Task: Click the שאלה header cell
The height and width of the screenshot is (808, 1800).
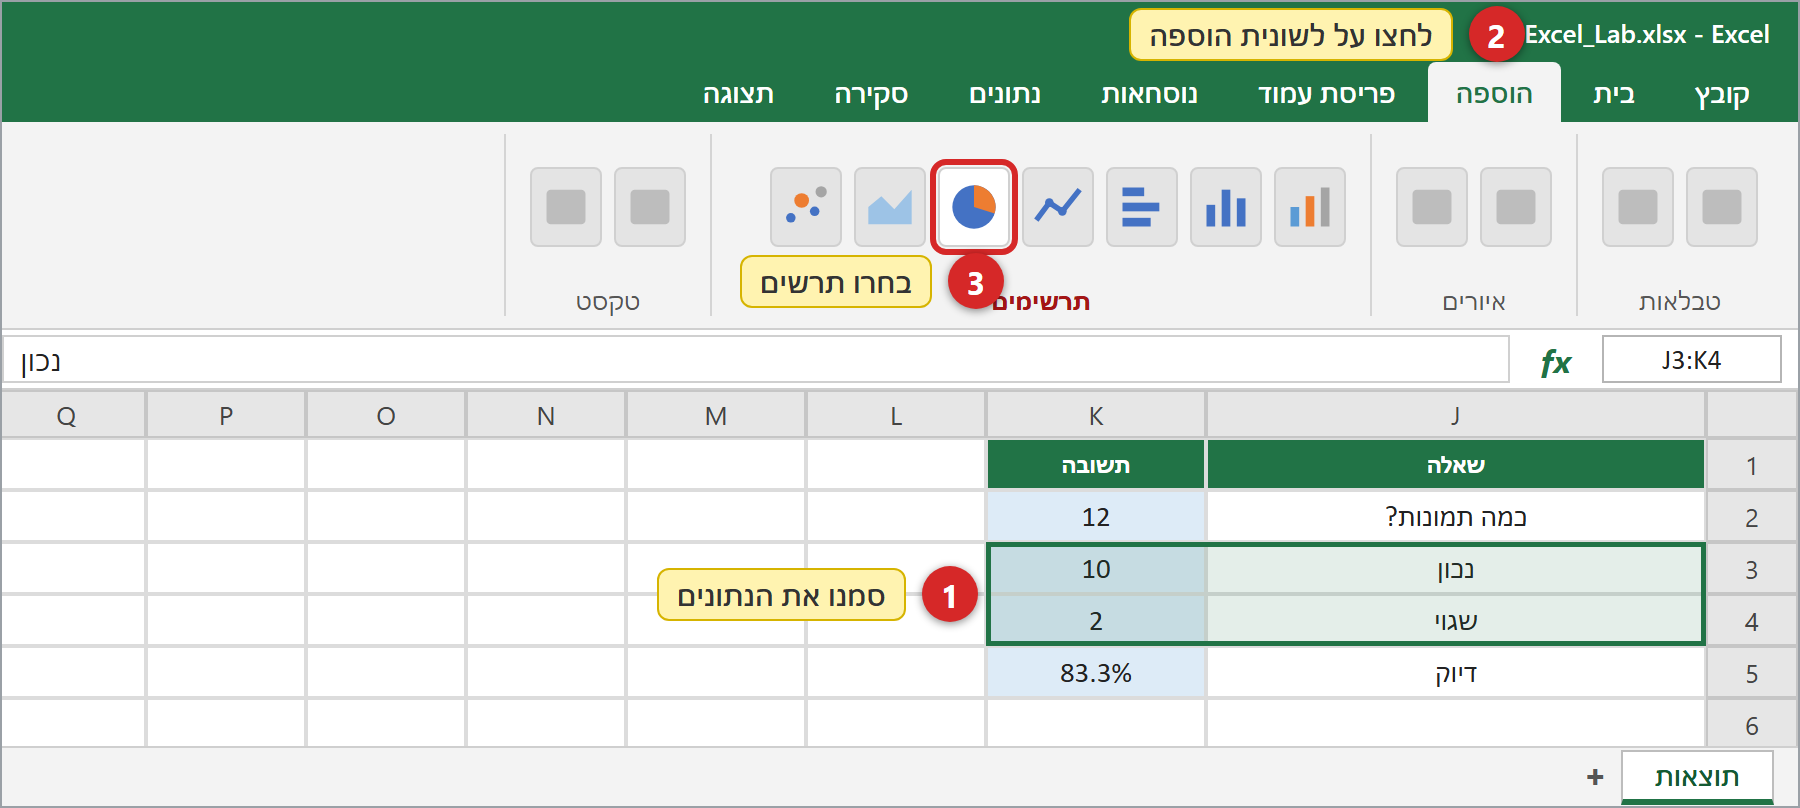Action: (x=1456, y=465)
